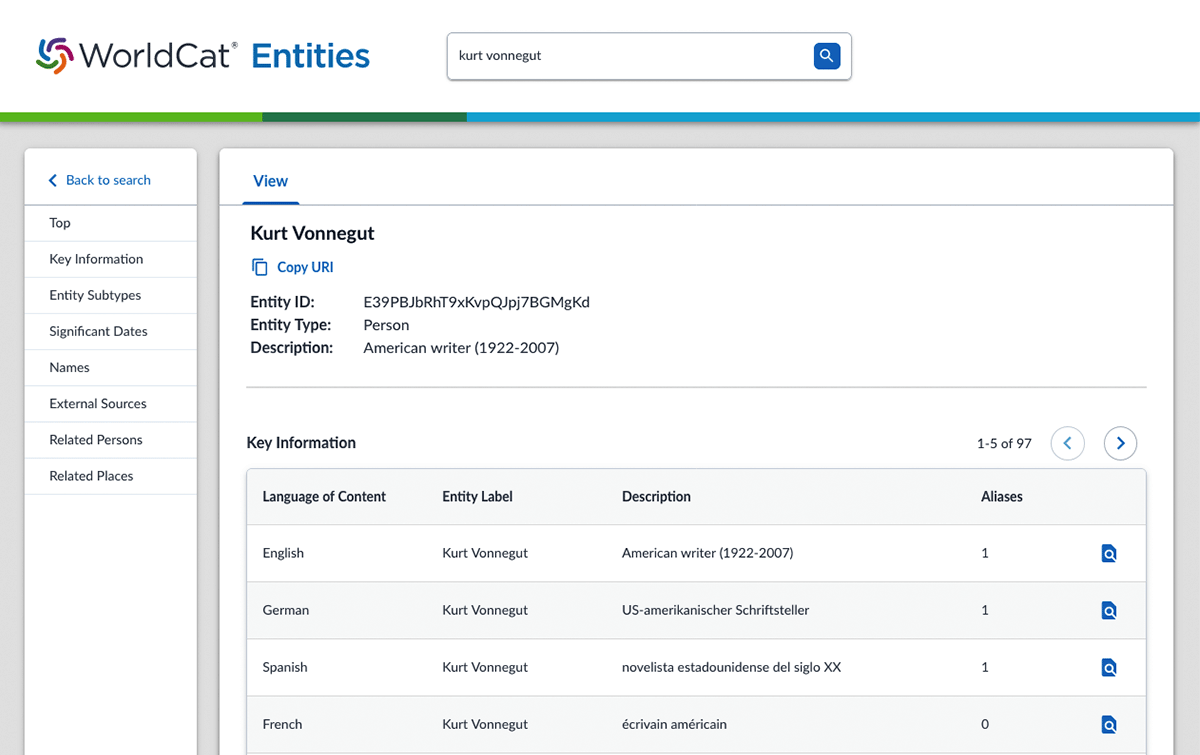Click the Copy URI icon link
The width and height of the screenshot is (1200, 755).
tap(292, 267)
